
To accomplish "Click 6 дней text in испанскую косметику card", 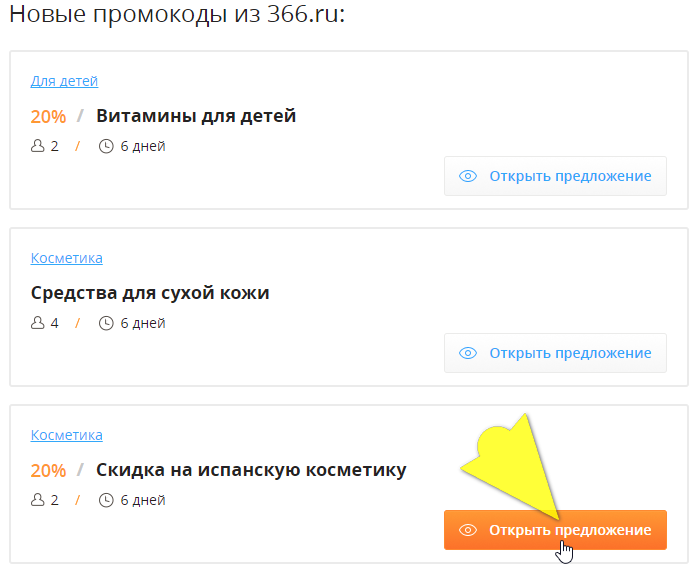I will pos(143,500).
